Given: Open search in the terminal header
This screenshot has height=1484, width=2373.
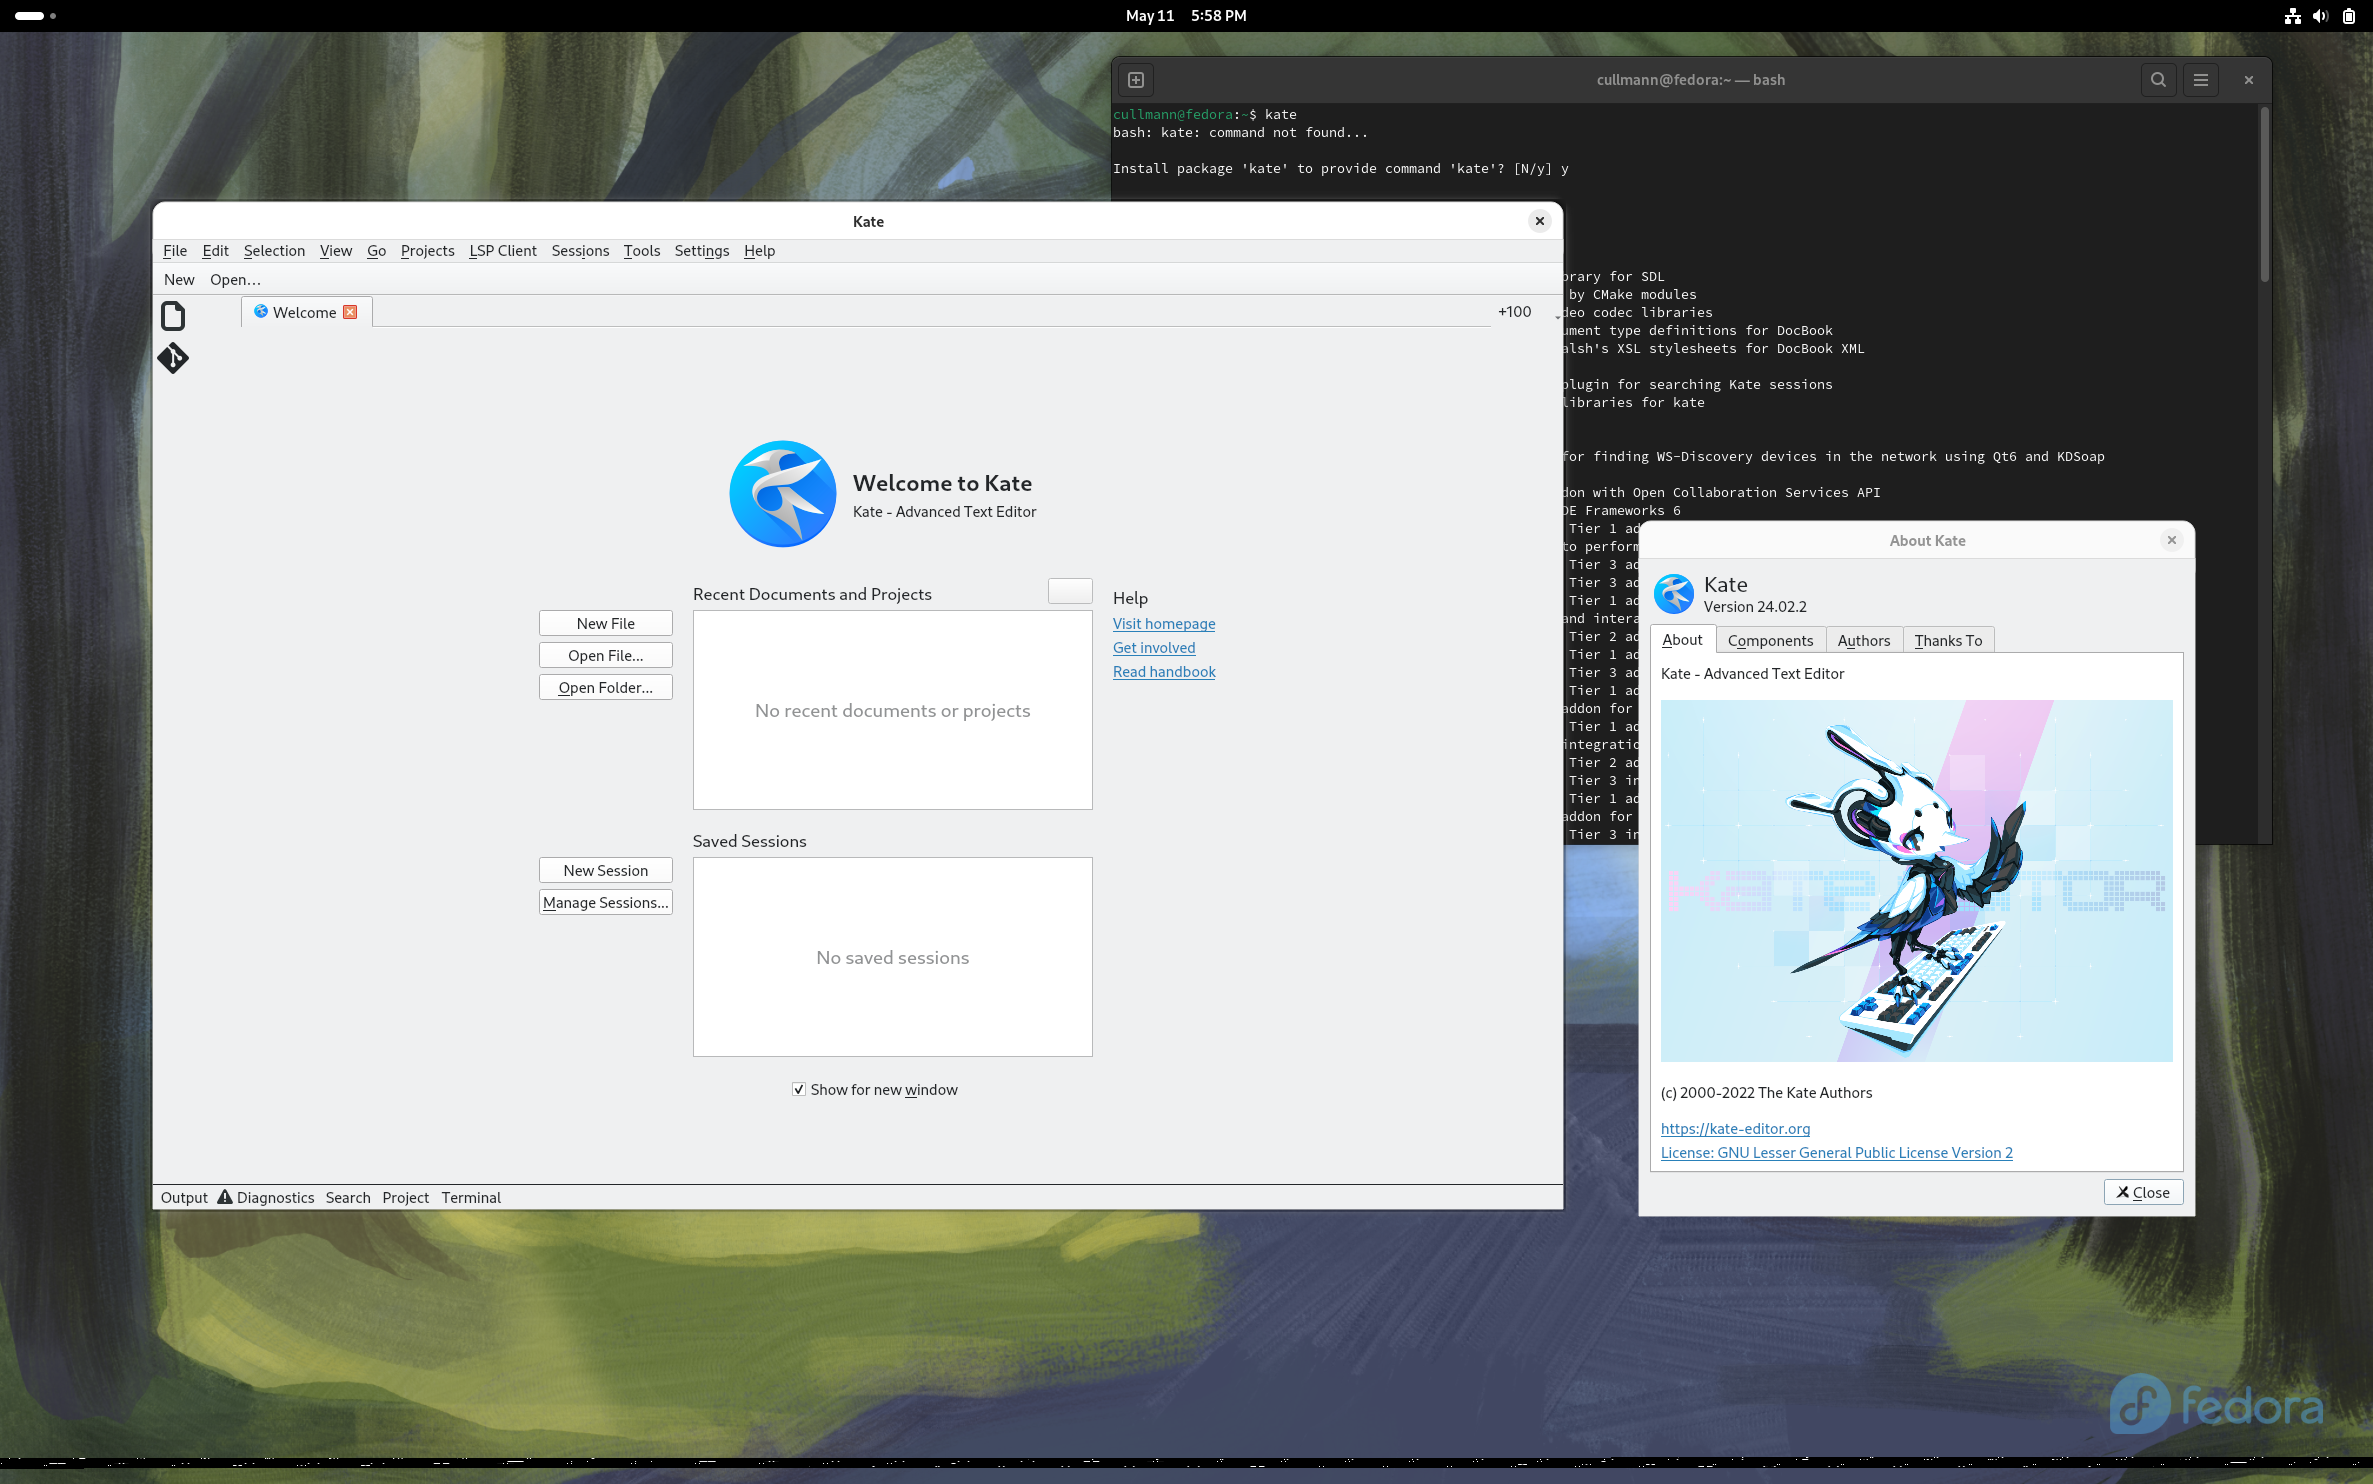Looking at the screenshot, I should pyautogui.click(x=2158, y=80).
